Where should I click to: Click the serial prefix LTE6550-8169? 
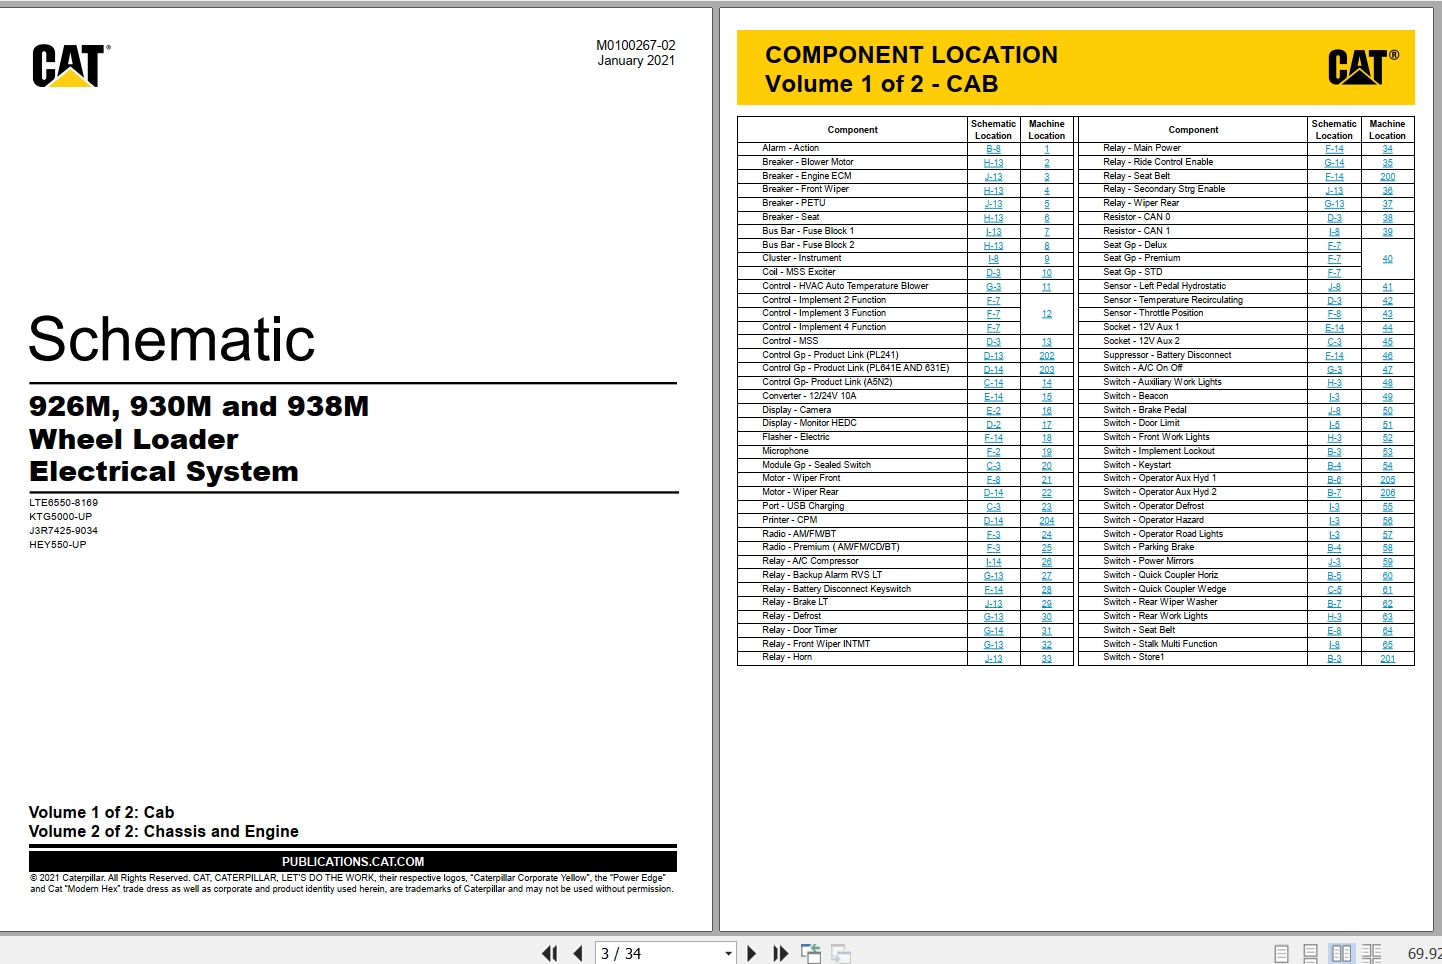[x=64, y=503]
